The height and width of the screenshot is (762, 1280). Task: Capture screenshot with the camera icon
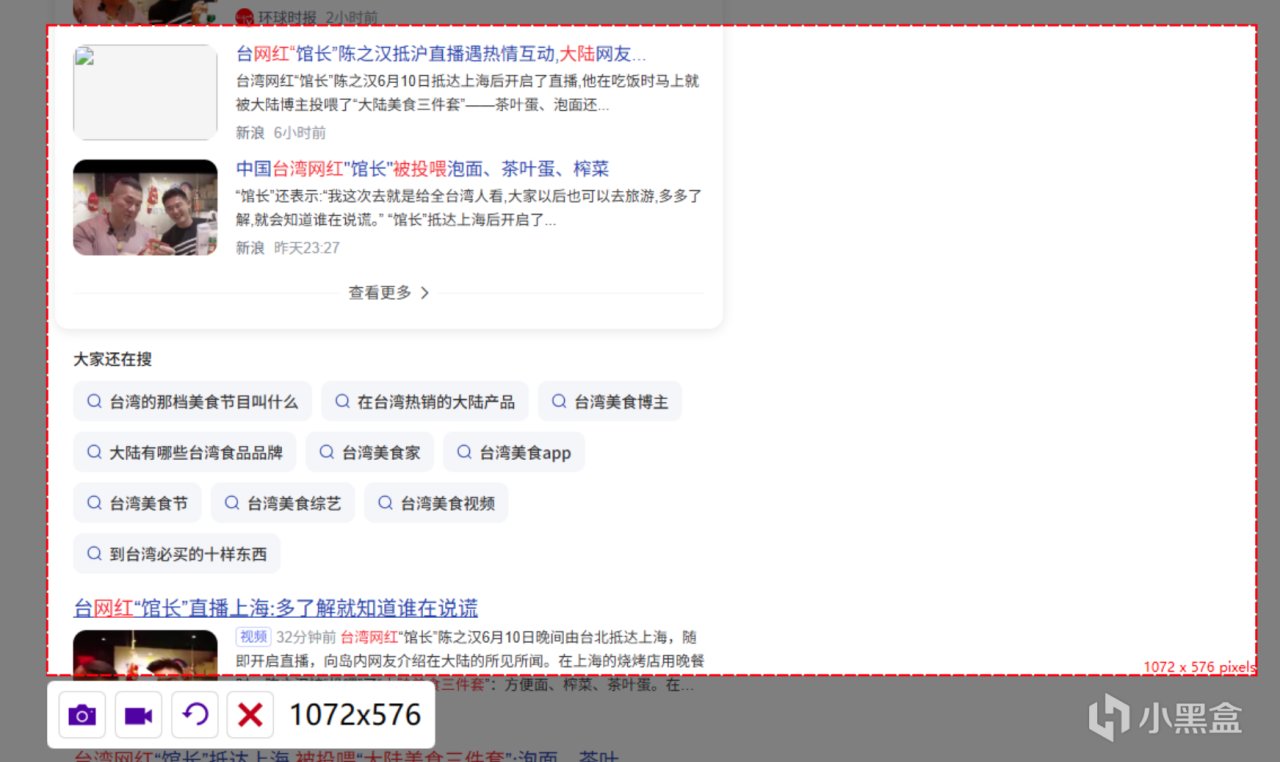click(x=82, y=715)
